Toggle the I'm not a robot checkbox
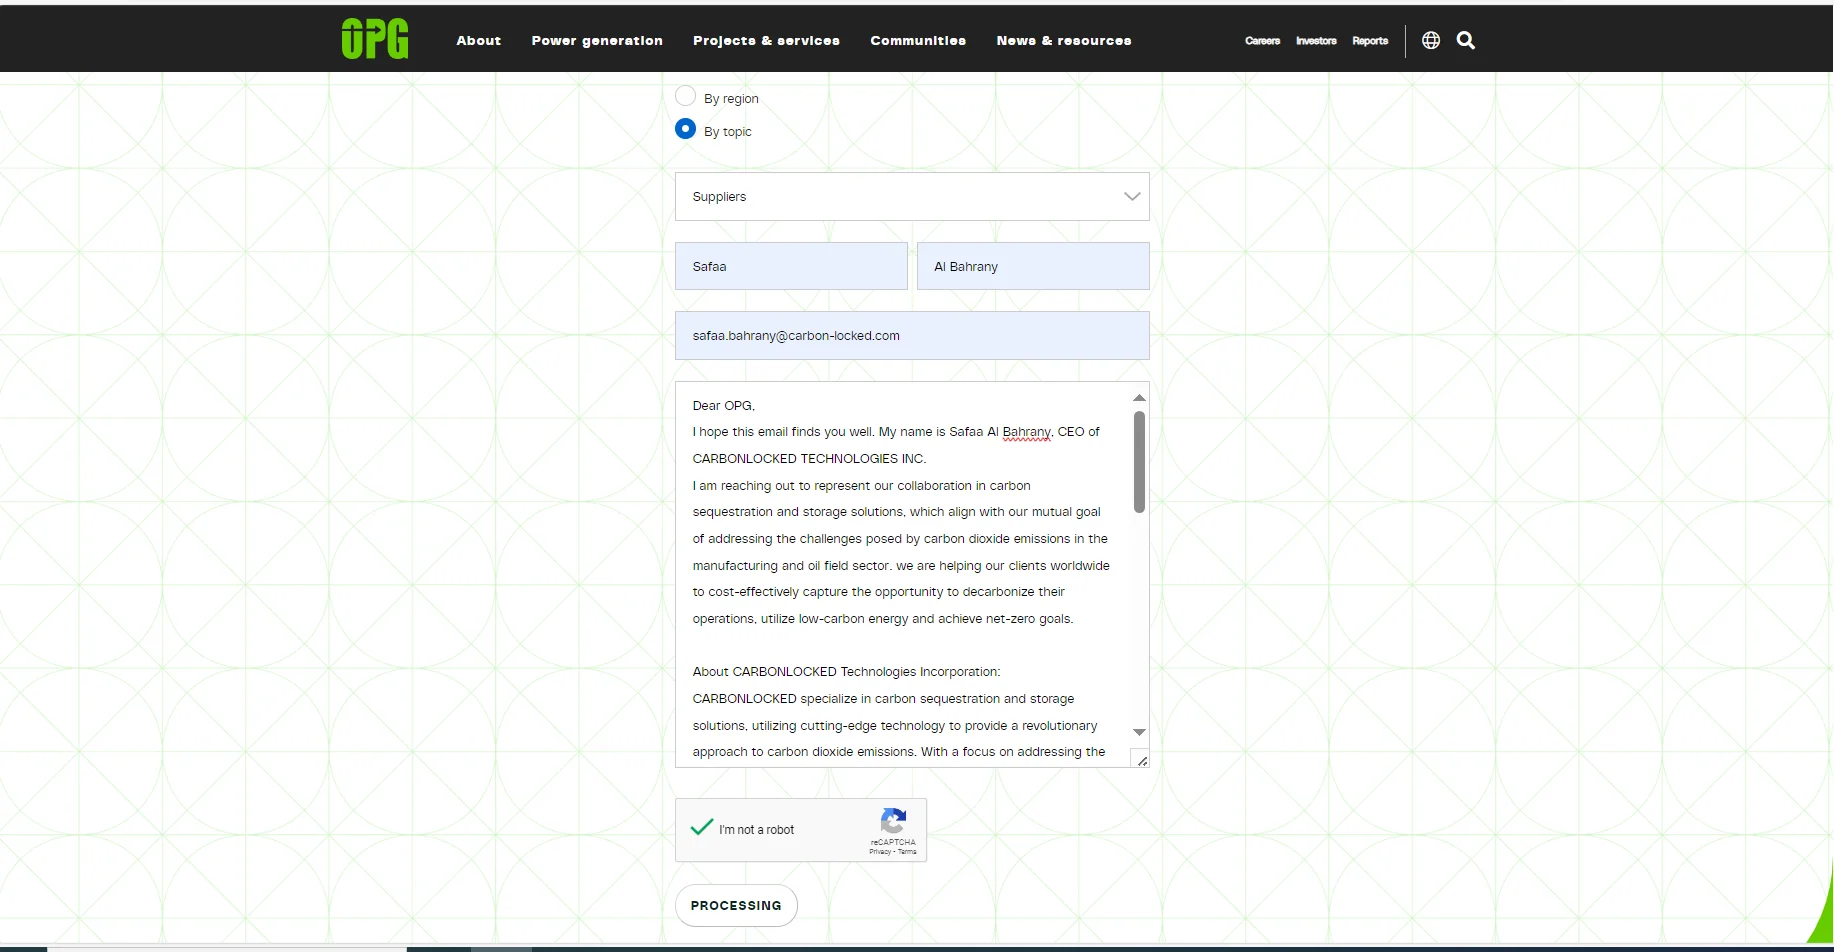The image size is (1834, 952). click(702, 828)
